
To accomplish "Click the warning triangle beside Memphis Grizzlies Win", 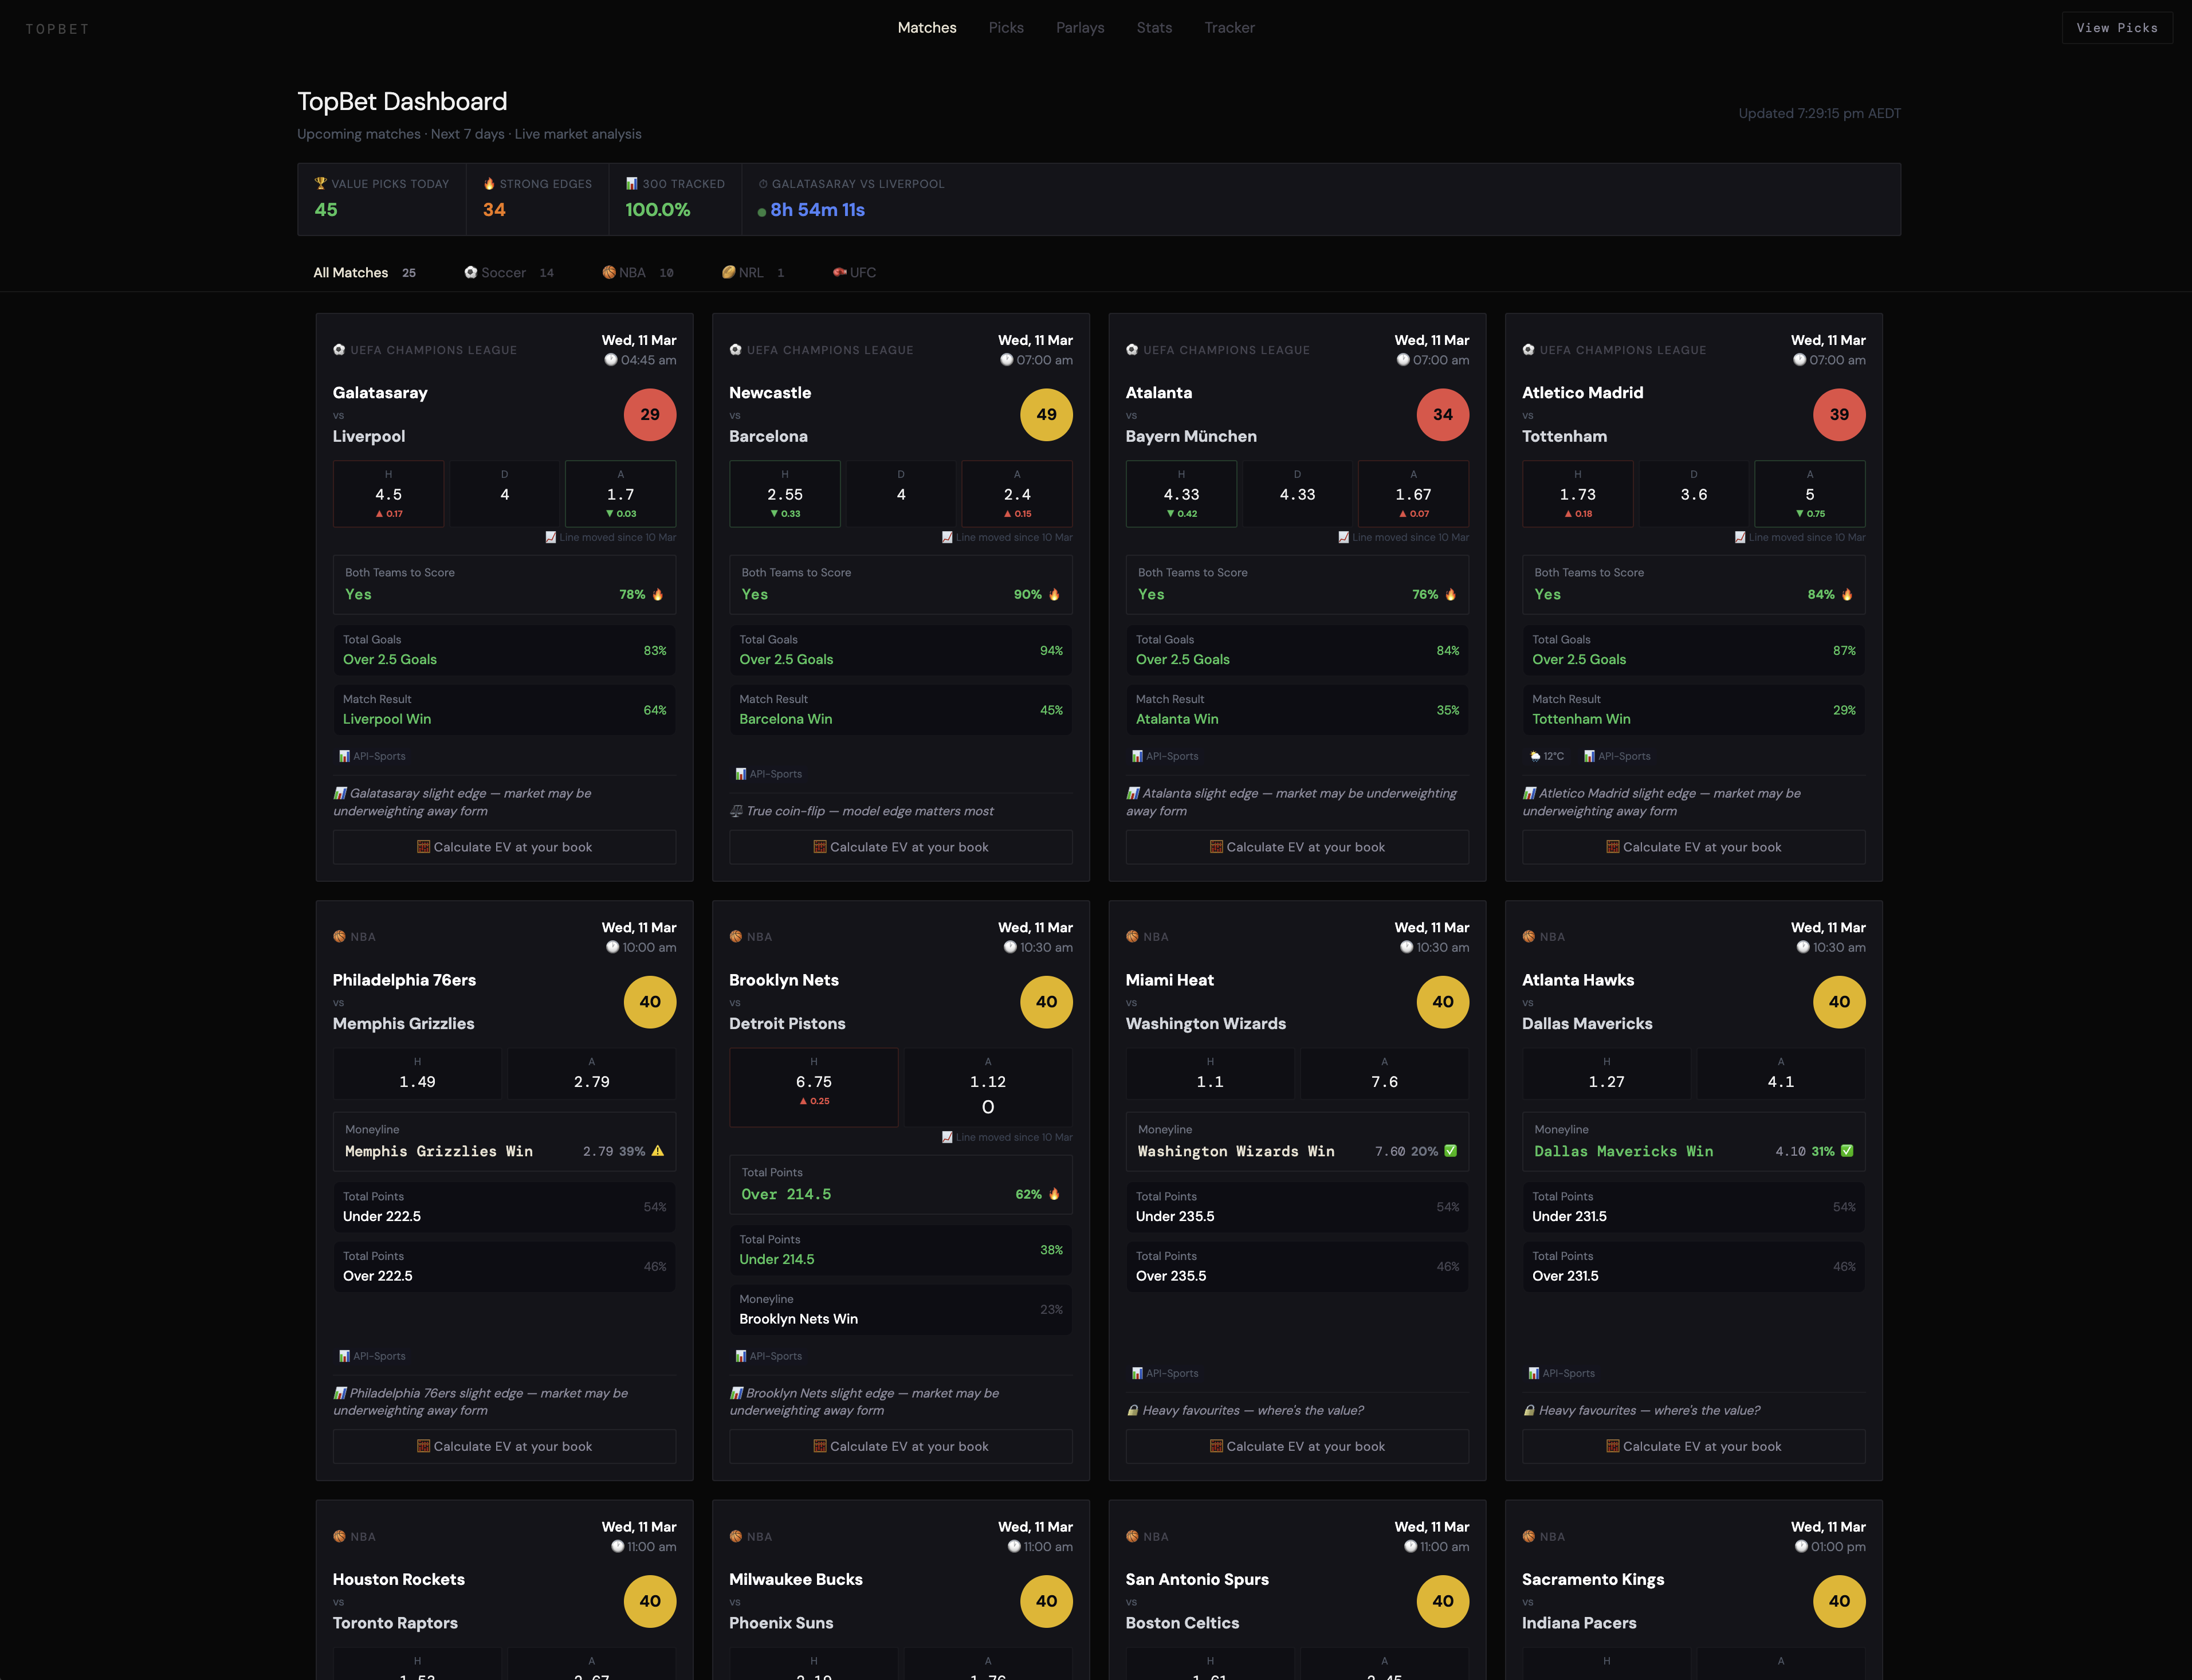I will 657,1151.
